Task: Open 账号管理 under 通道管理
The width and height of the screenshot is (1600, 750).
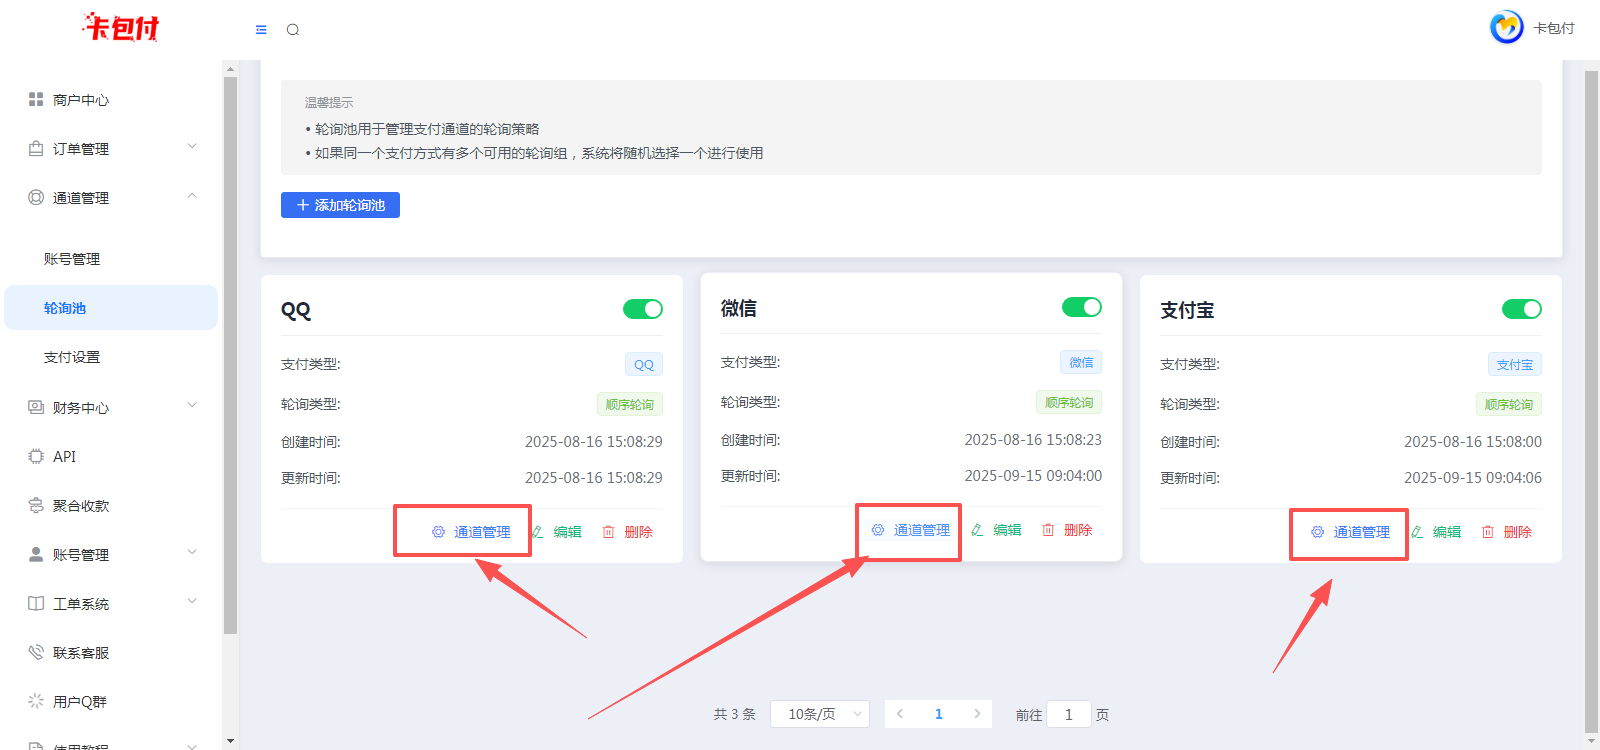Action: click(72, 259)
